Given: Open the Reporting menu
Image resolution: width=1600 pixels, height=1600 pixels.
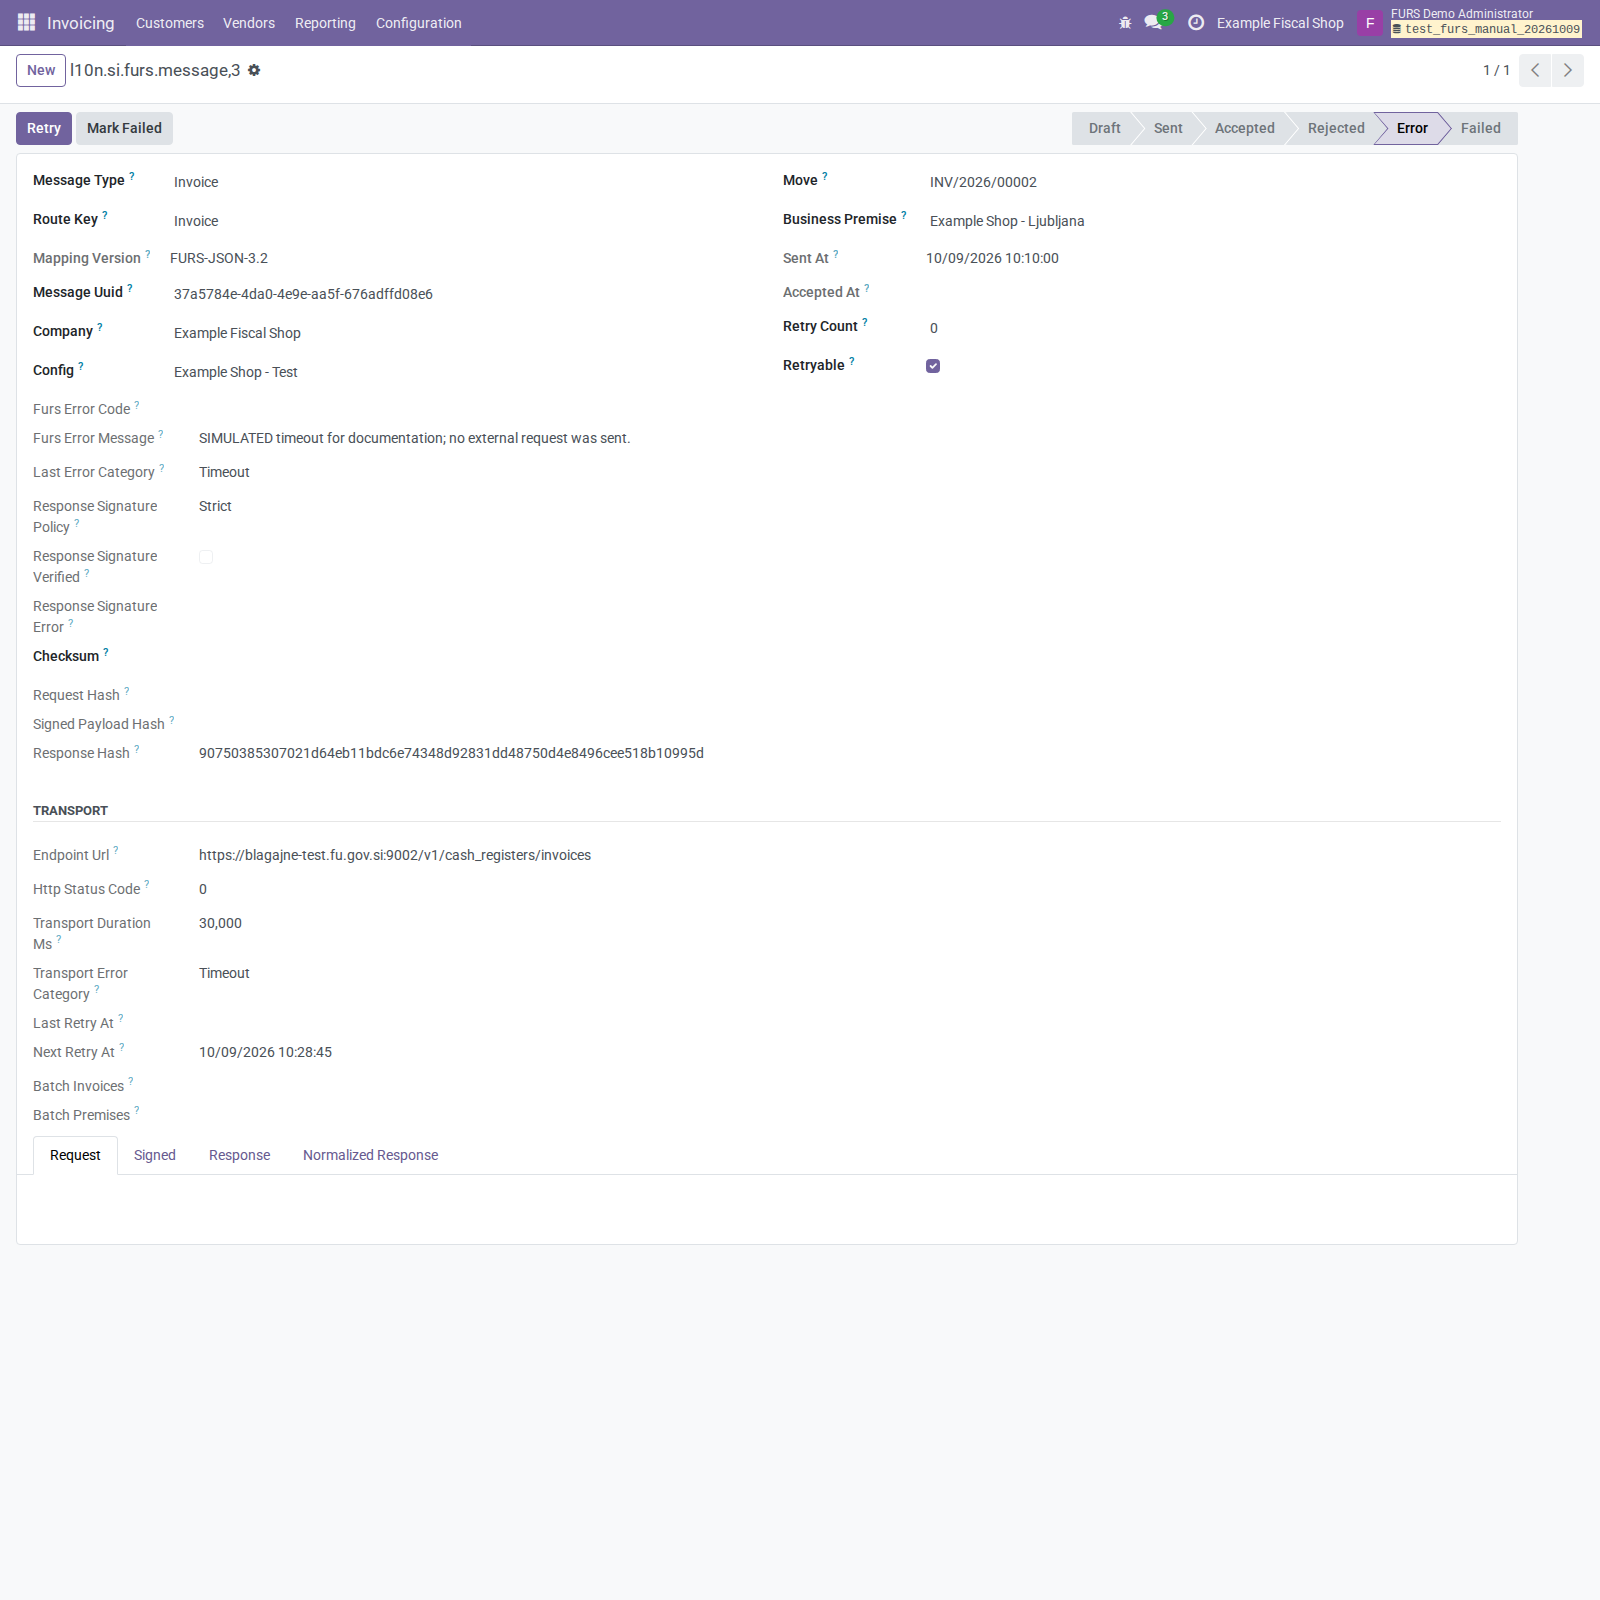Looking at the screenshot, I should (x=325, y=23).
